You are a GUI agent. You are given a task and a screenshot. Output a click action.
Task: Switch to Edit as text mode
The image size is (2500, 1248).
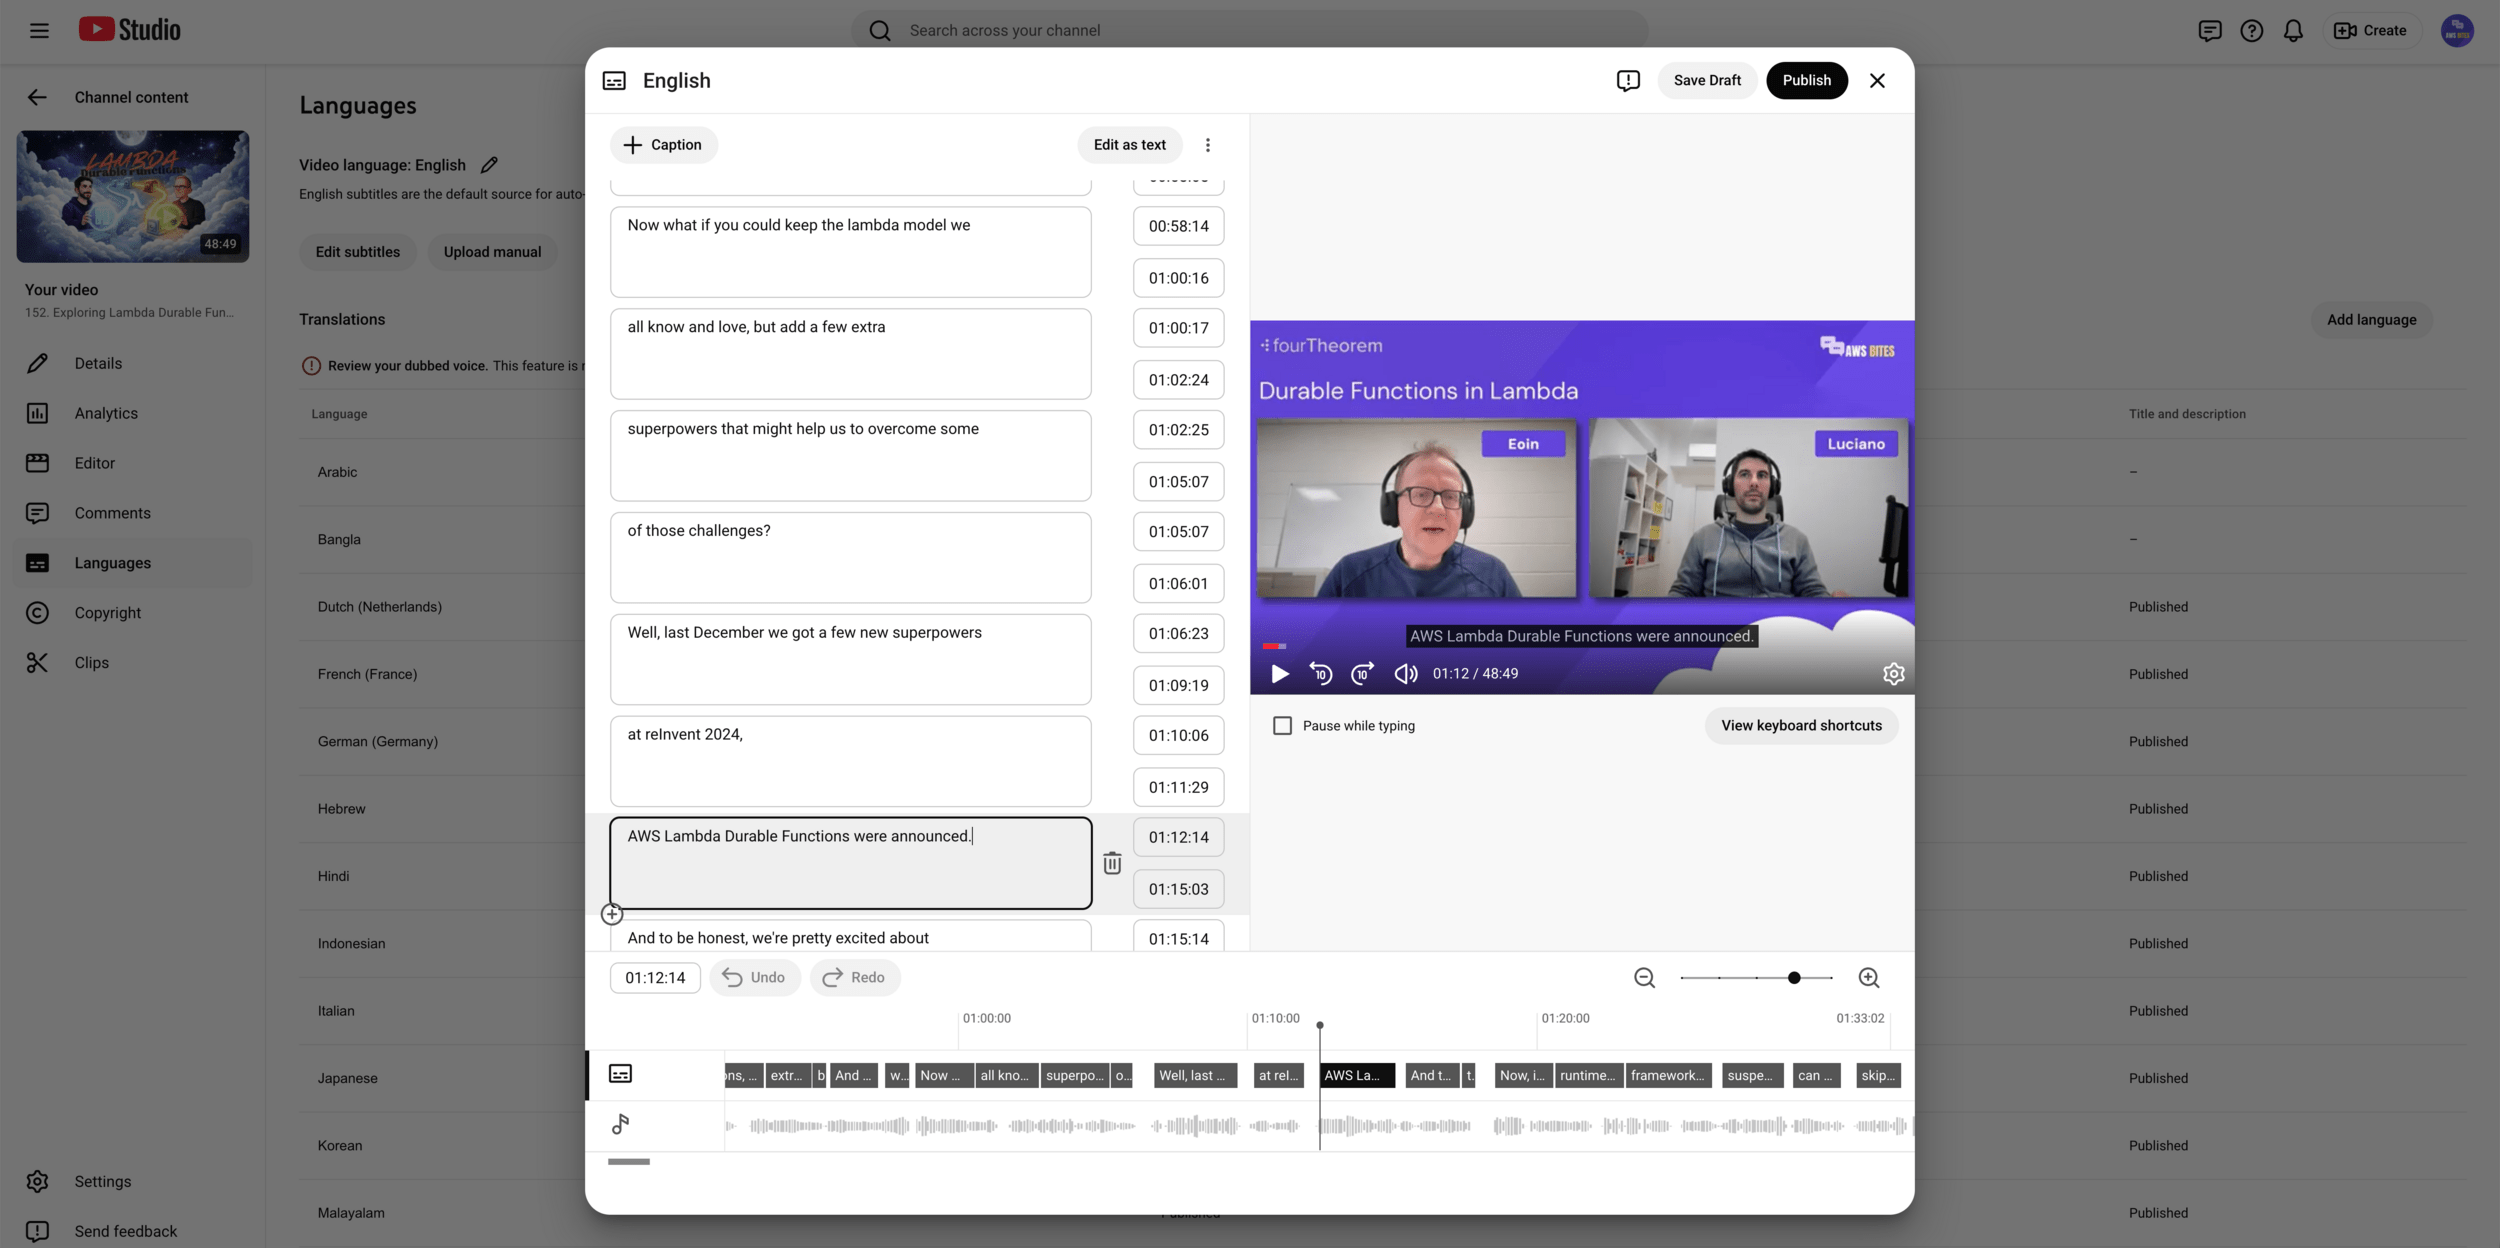coord(1129,145)
